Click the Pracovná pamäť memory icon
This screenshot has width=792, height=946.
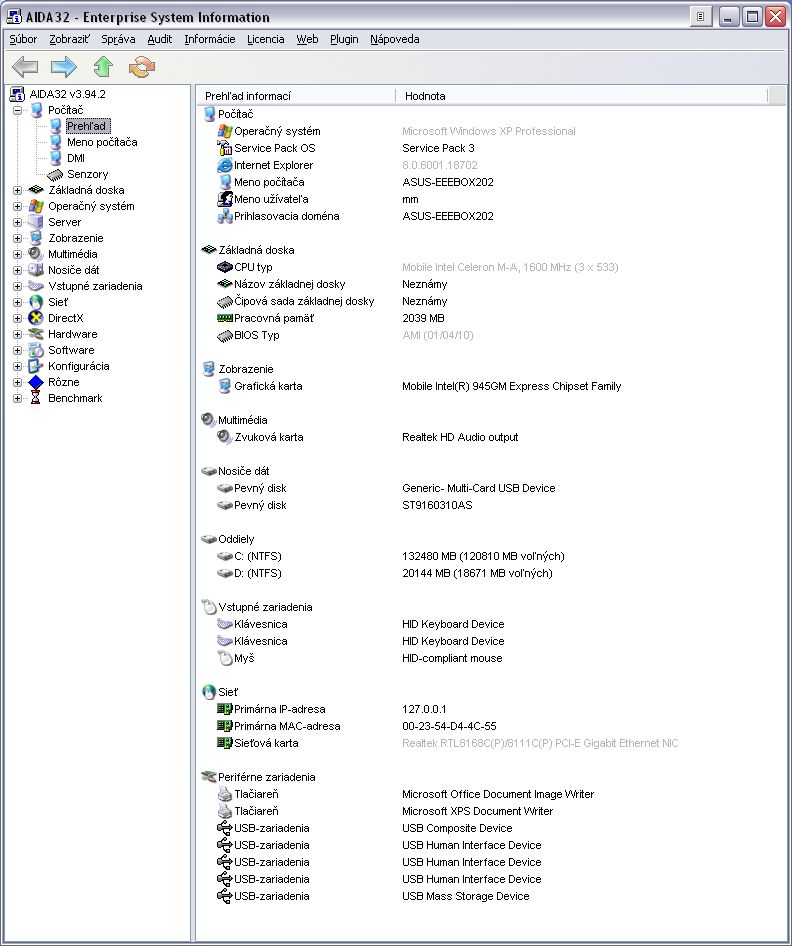[225, 318]
